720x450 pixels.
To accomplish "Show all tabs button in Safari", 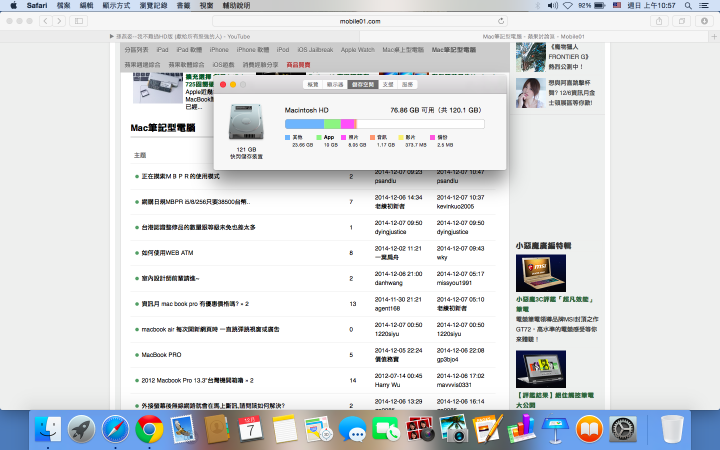I will [x=681, y=21].
